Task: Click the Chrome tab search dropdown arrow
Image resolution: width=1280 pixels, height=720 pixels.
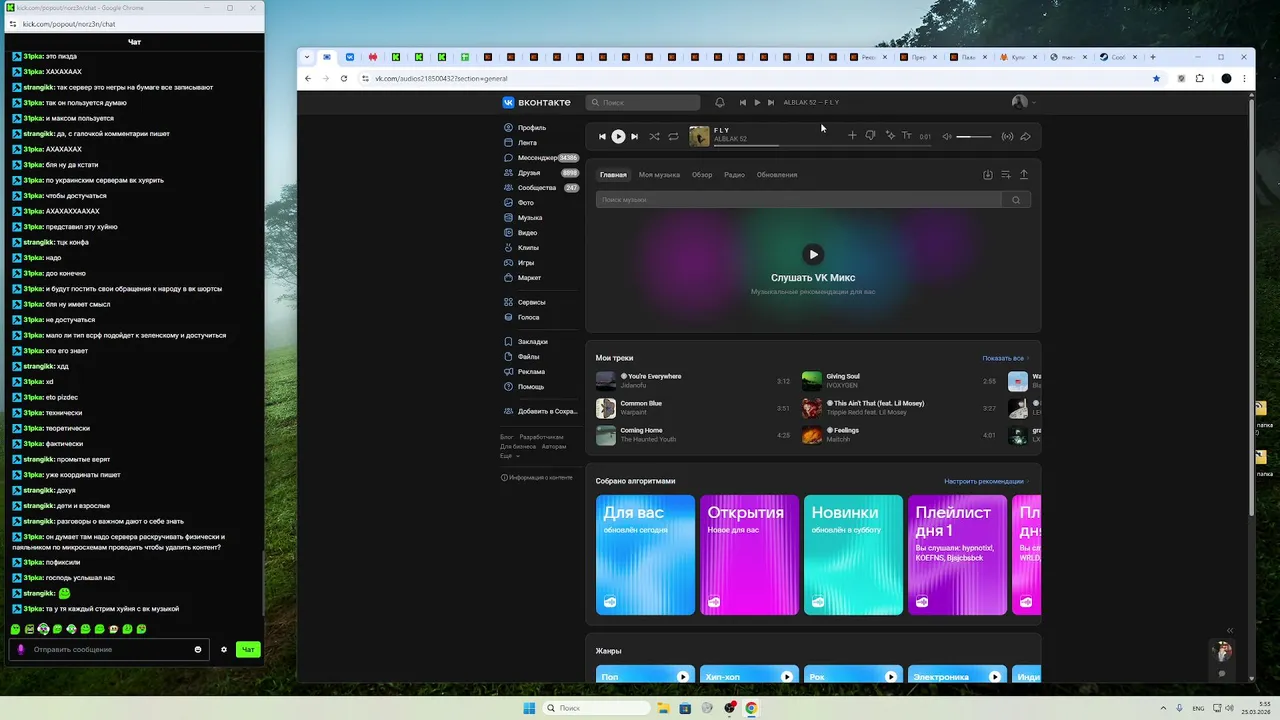Action: [x=307, y=57]
